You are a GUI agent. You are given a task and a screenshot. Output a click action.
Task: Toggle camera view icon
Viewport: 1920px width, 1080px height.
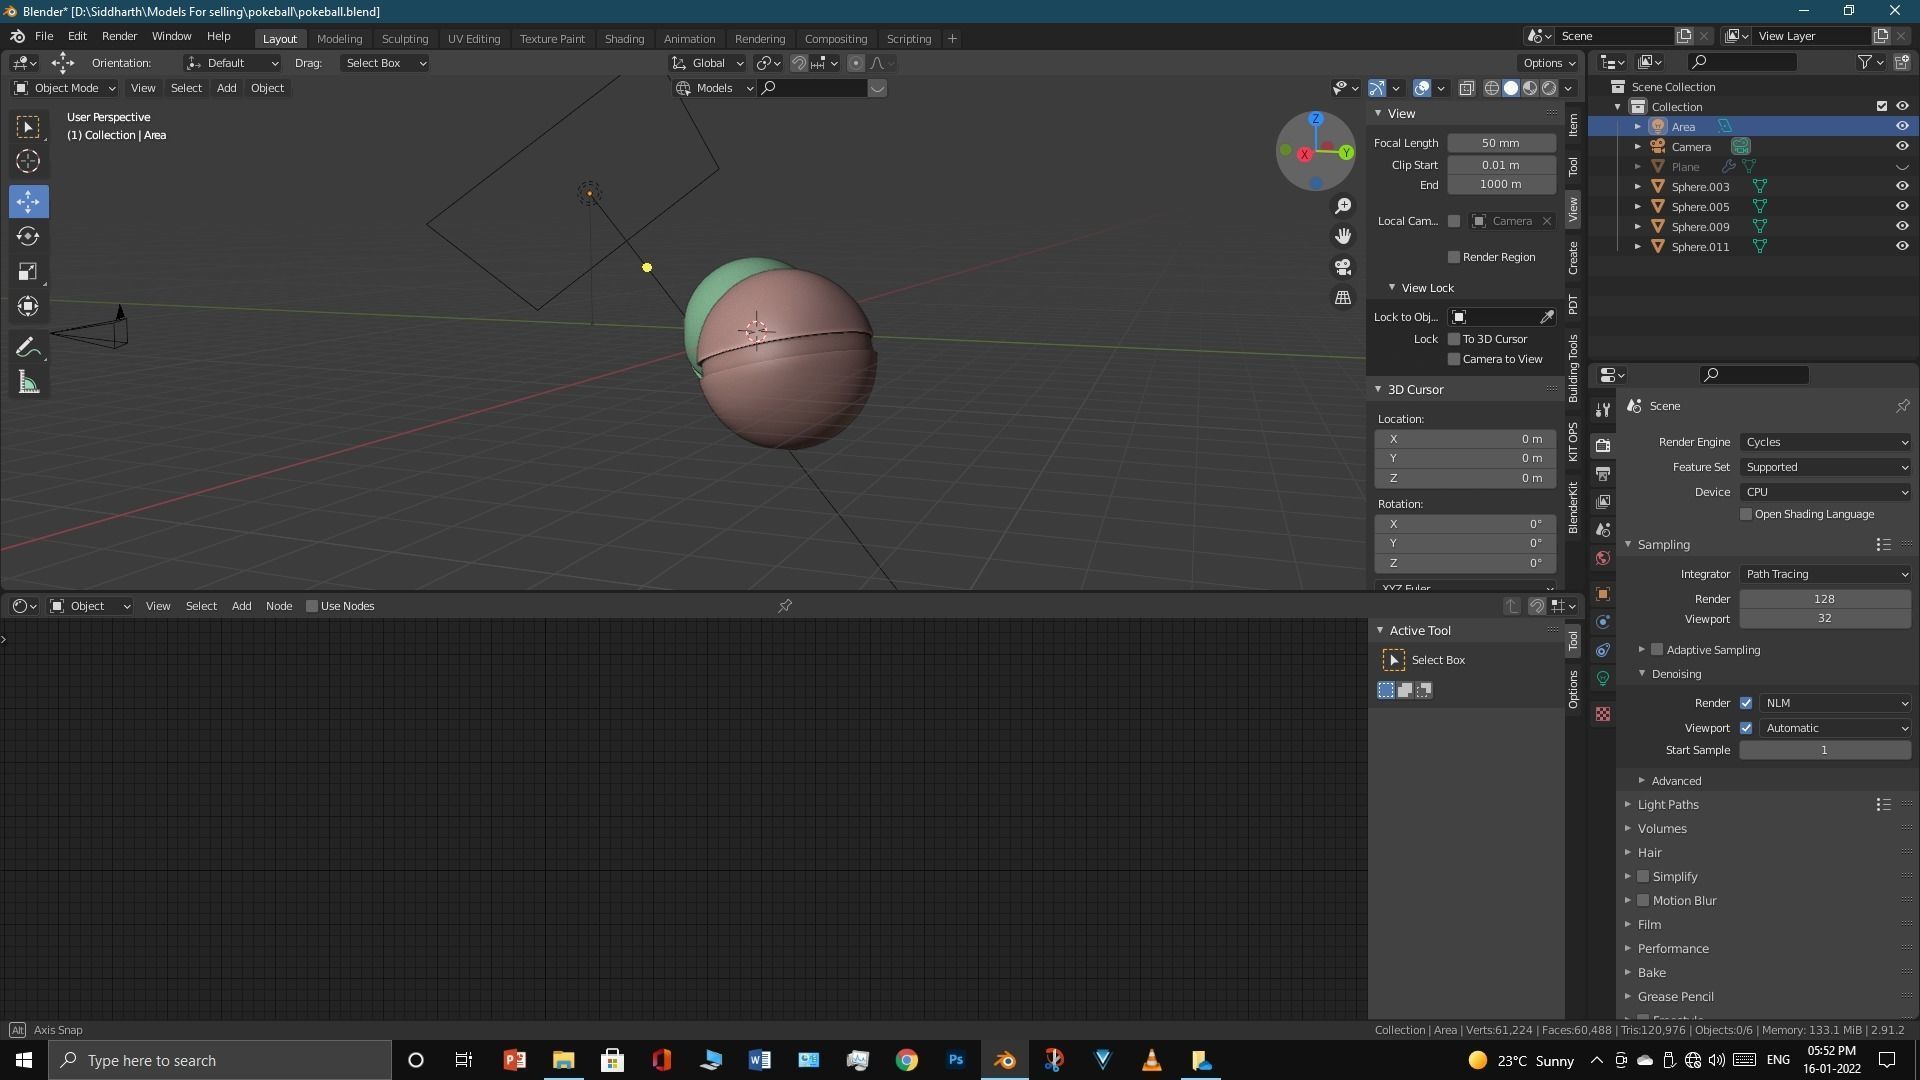tap(1343, 267)
